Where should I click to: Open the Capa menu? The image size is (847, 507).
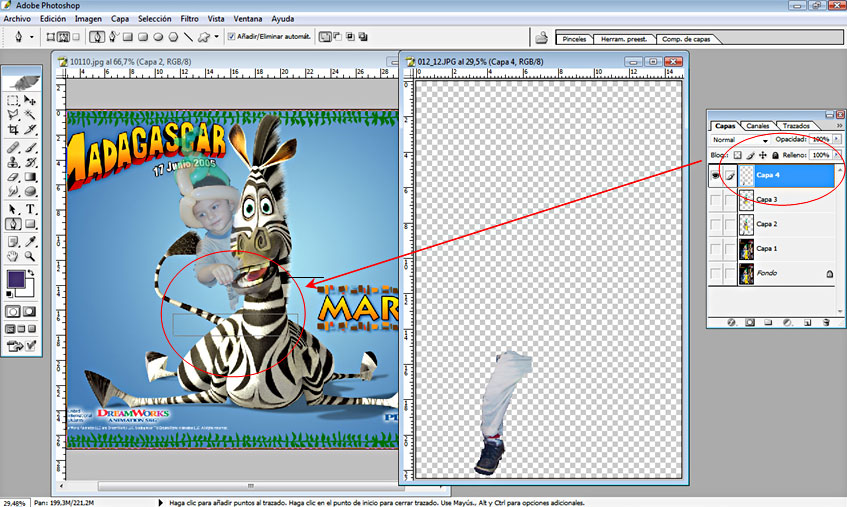tap(120, 19)
